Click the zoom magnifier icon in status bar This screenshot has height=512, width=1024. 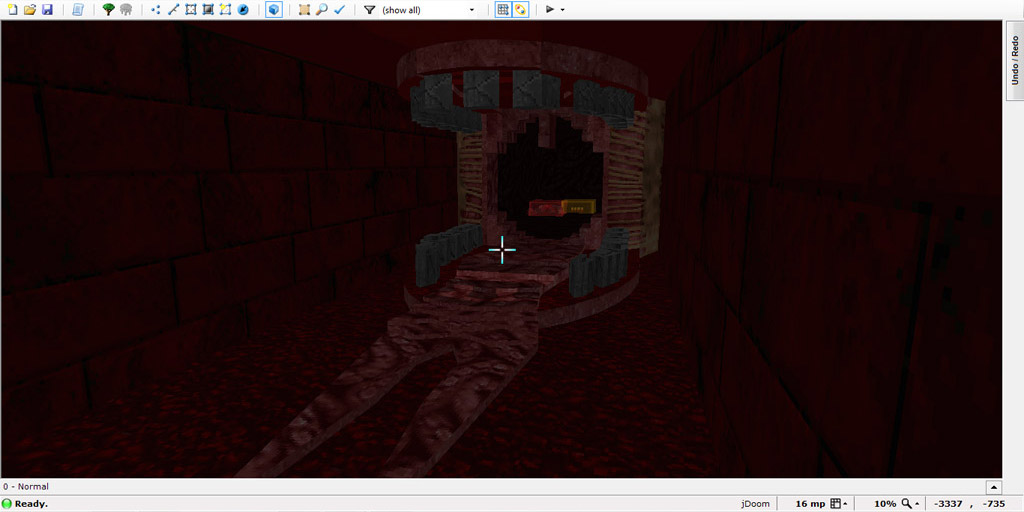click(x=906, y=504)
